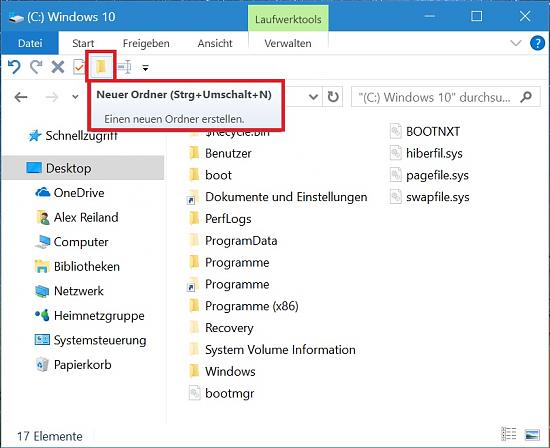Screen dimensions: 550x448
Task: Switch to the Freigeben ribbon tab
Action: coord(146,43)
